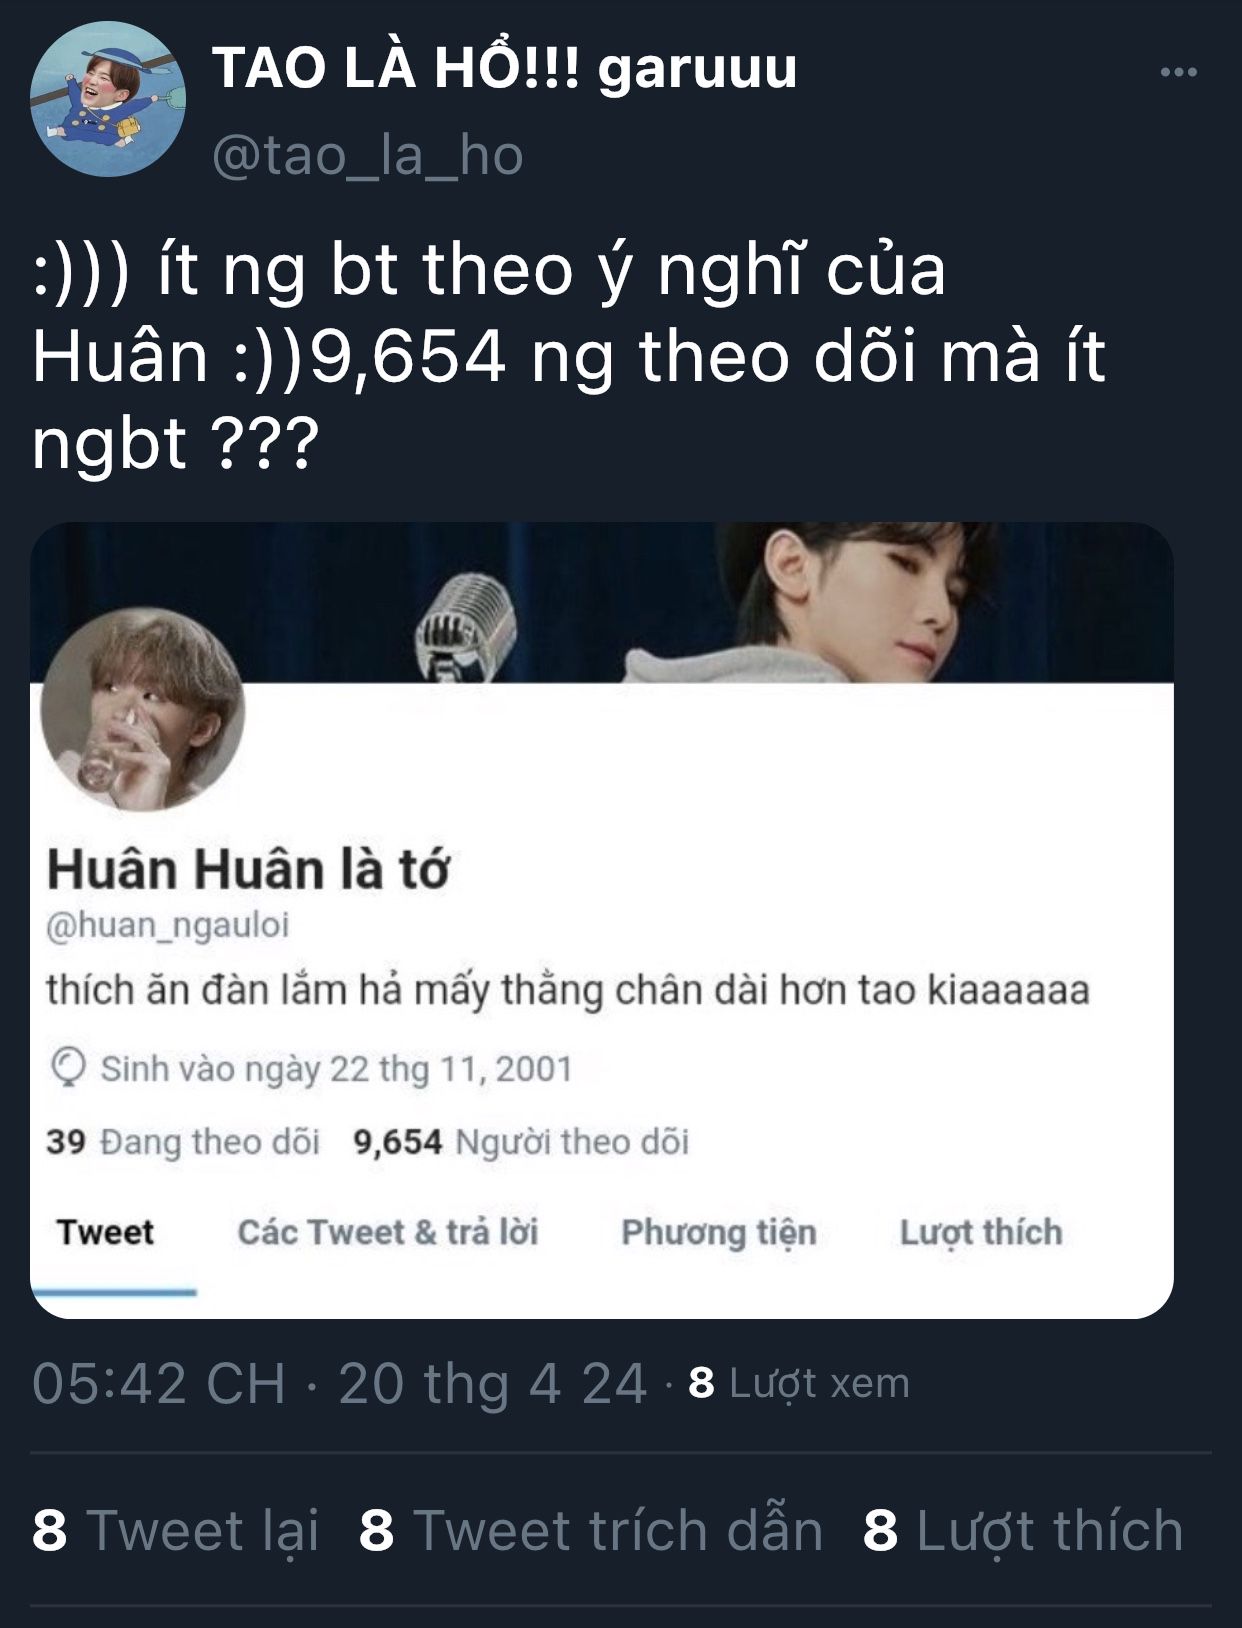Open the profile banner photo with the microphone
1242x1628 pixels.
(x=602, y=602)
